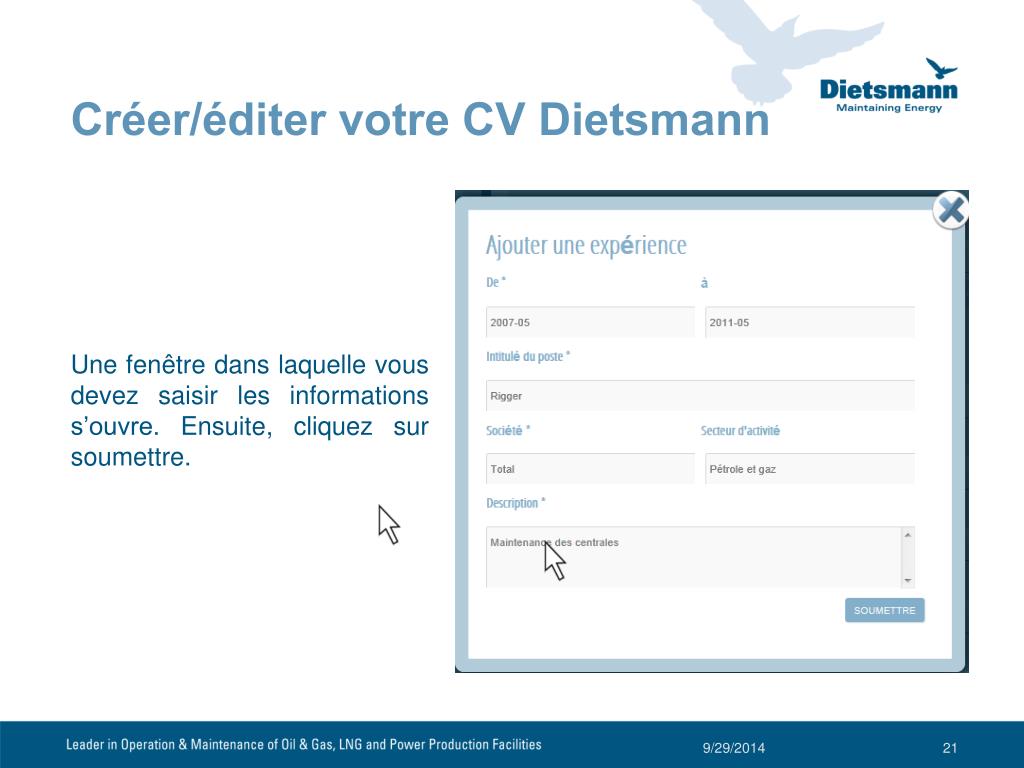Click the Secteur d'activité field

(810, 469)
